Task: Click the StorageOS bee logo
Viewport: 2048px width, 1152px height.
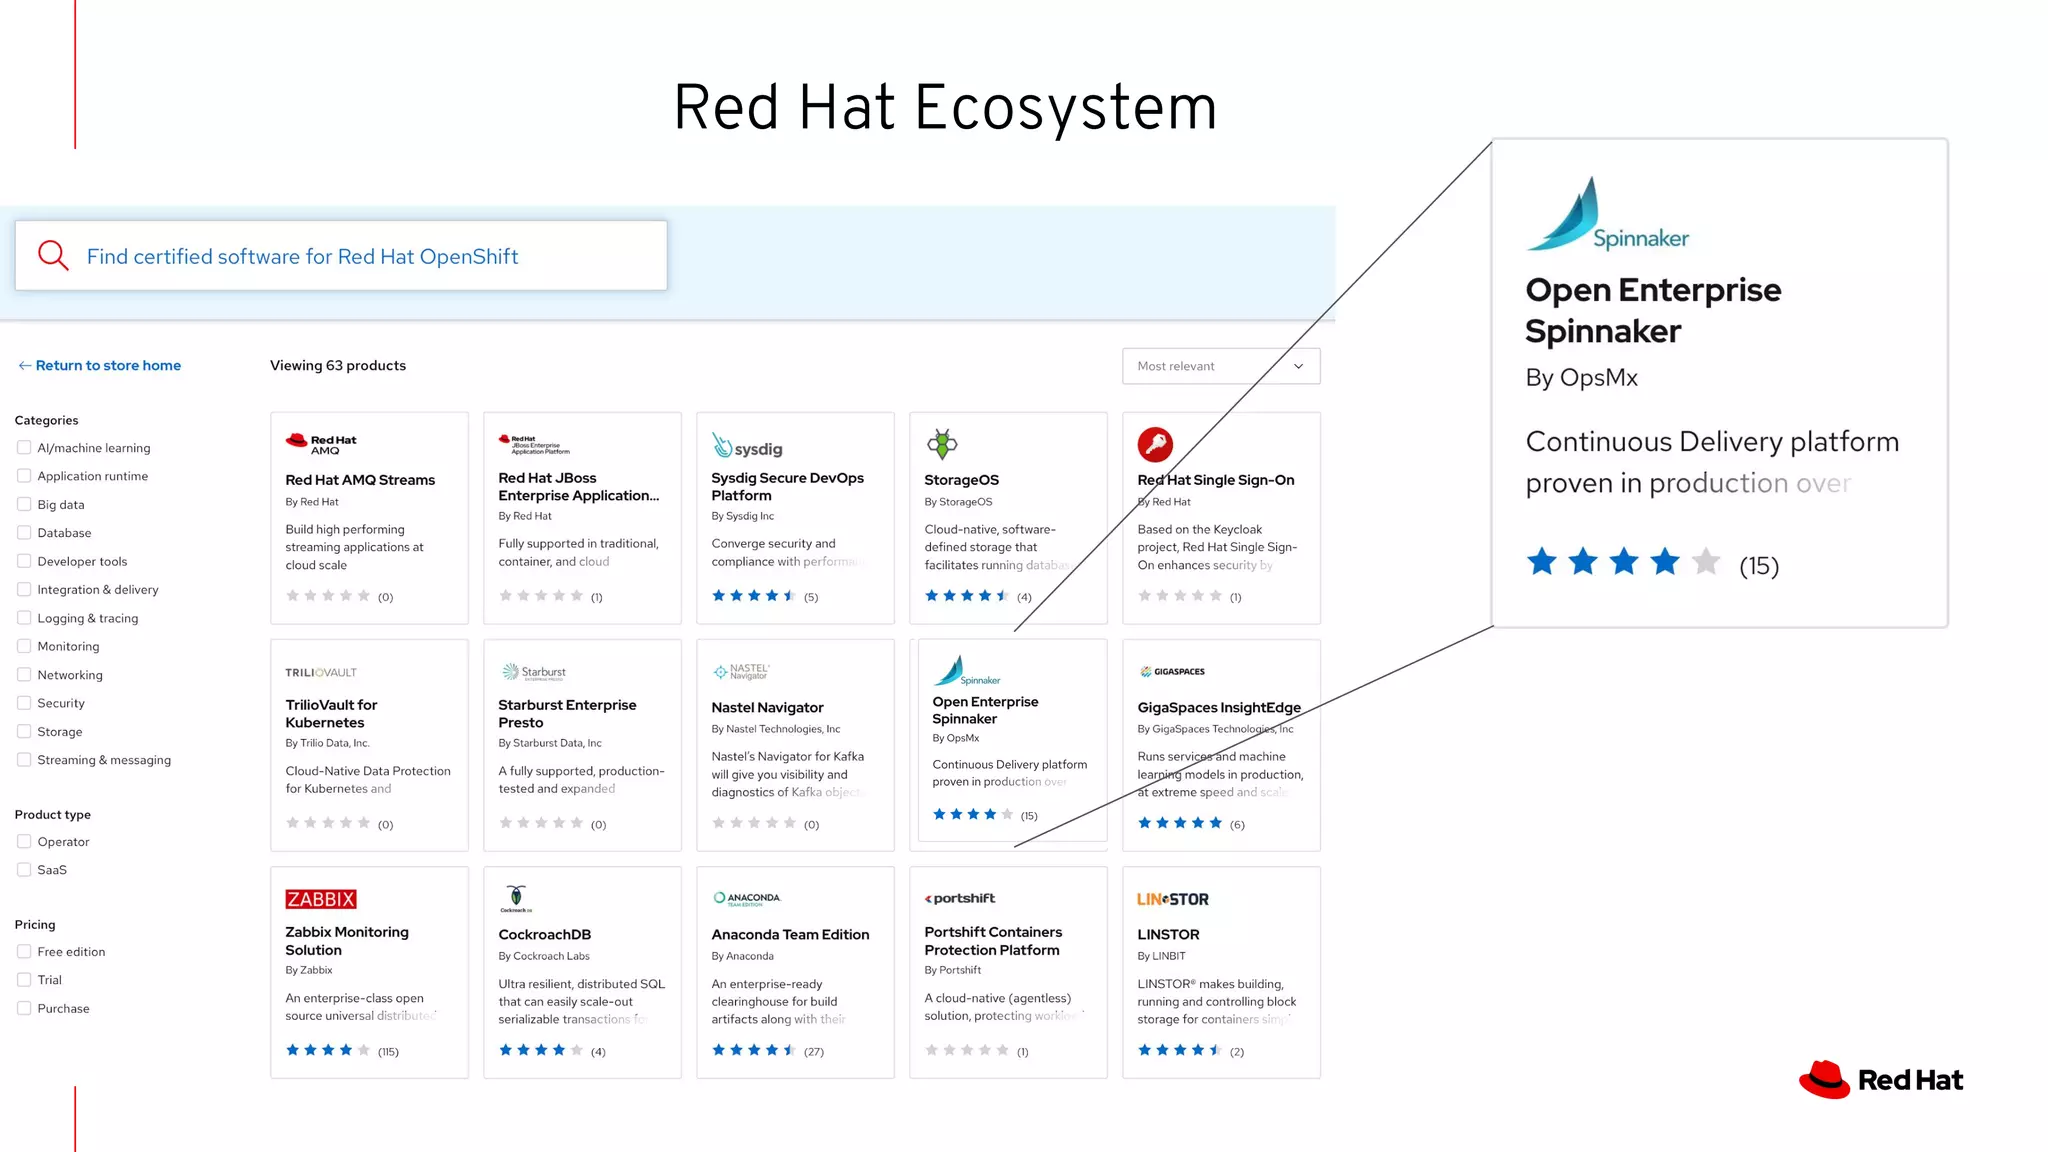Action: (941, 444)
